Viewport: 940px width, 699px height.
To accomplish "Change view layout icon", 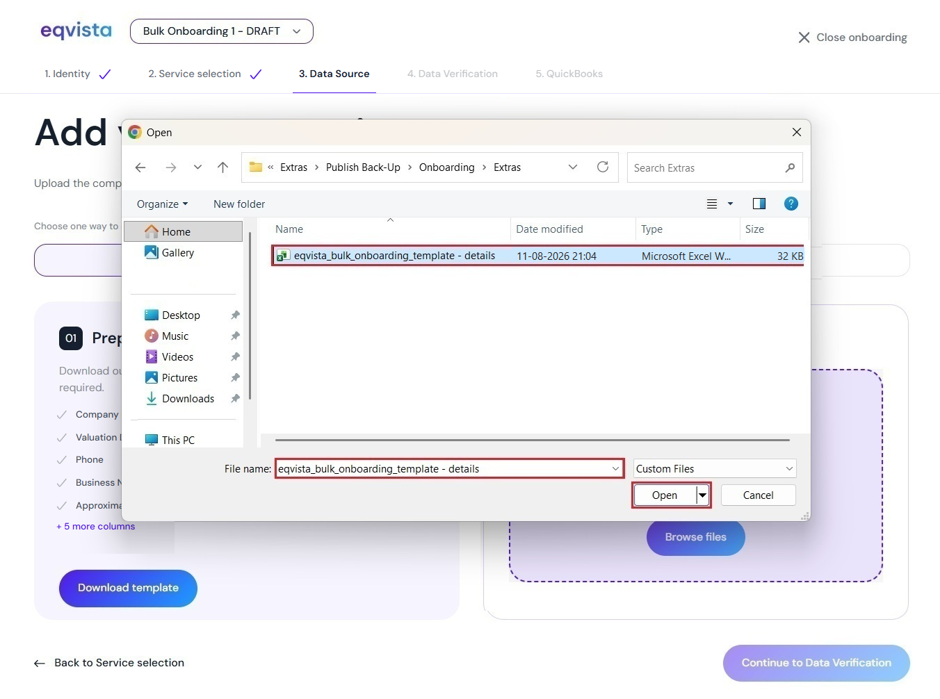I will (x=712, y=204).
